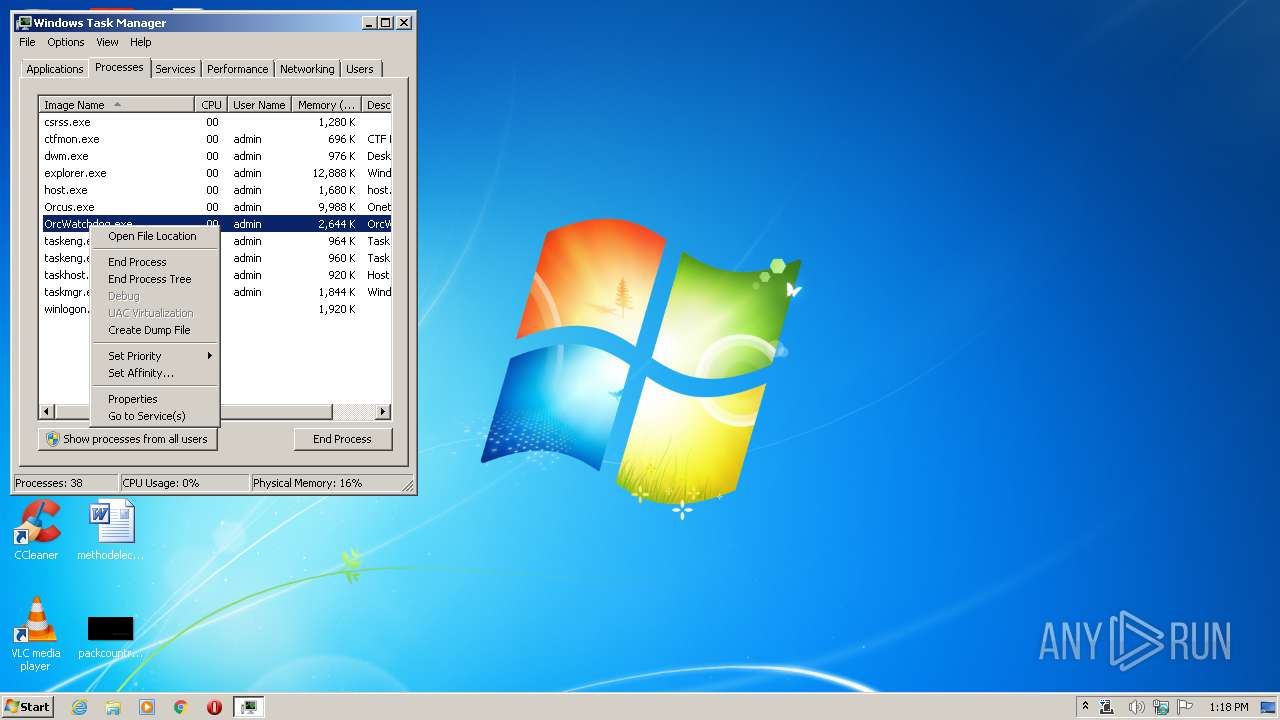Click the 1,844 K memory value

pyautogui.click(x=337, y=292)
